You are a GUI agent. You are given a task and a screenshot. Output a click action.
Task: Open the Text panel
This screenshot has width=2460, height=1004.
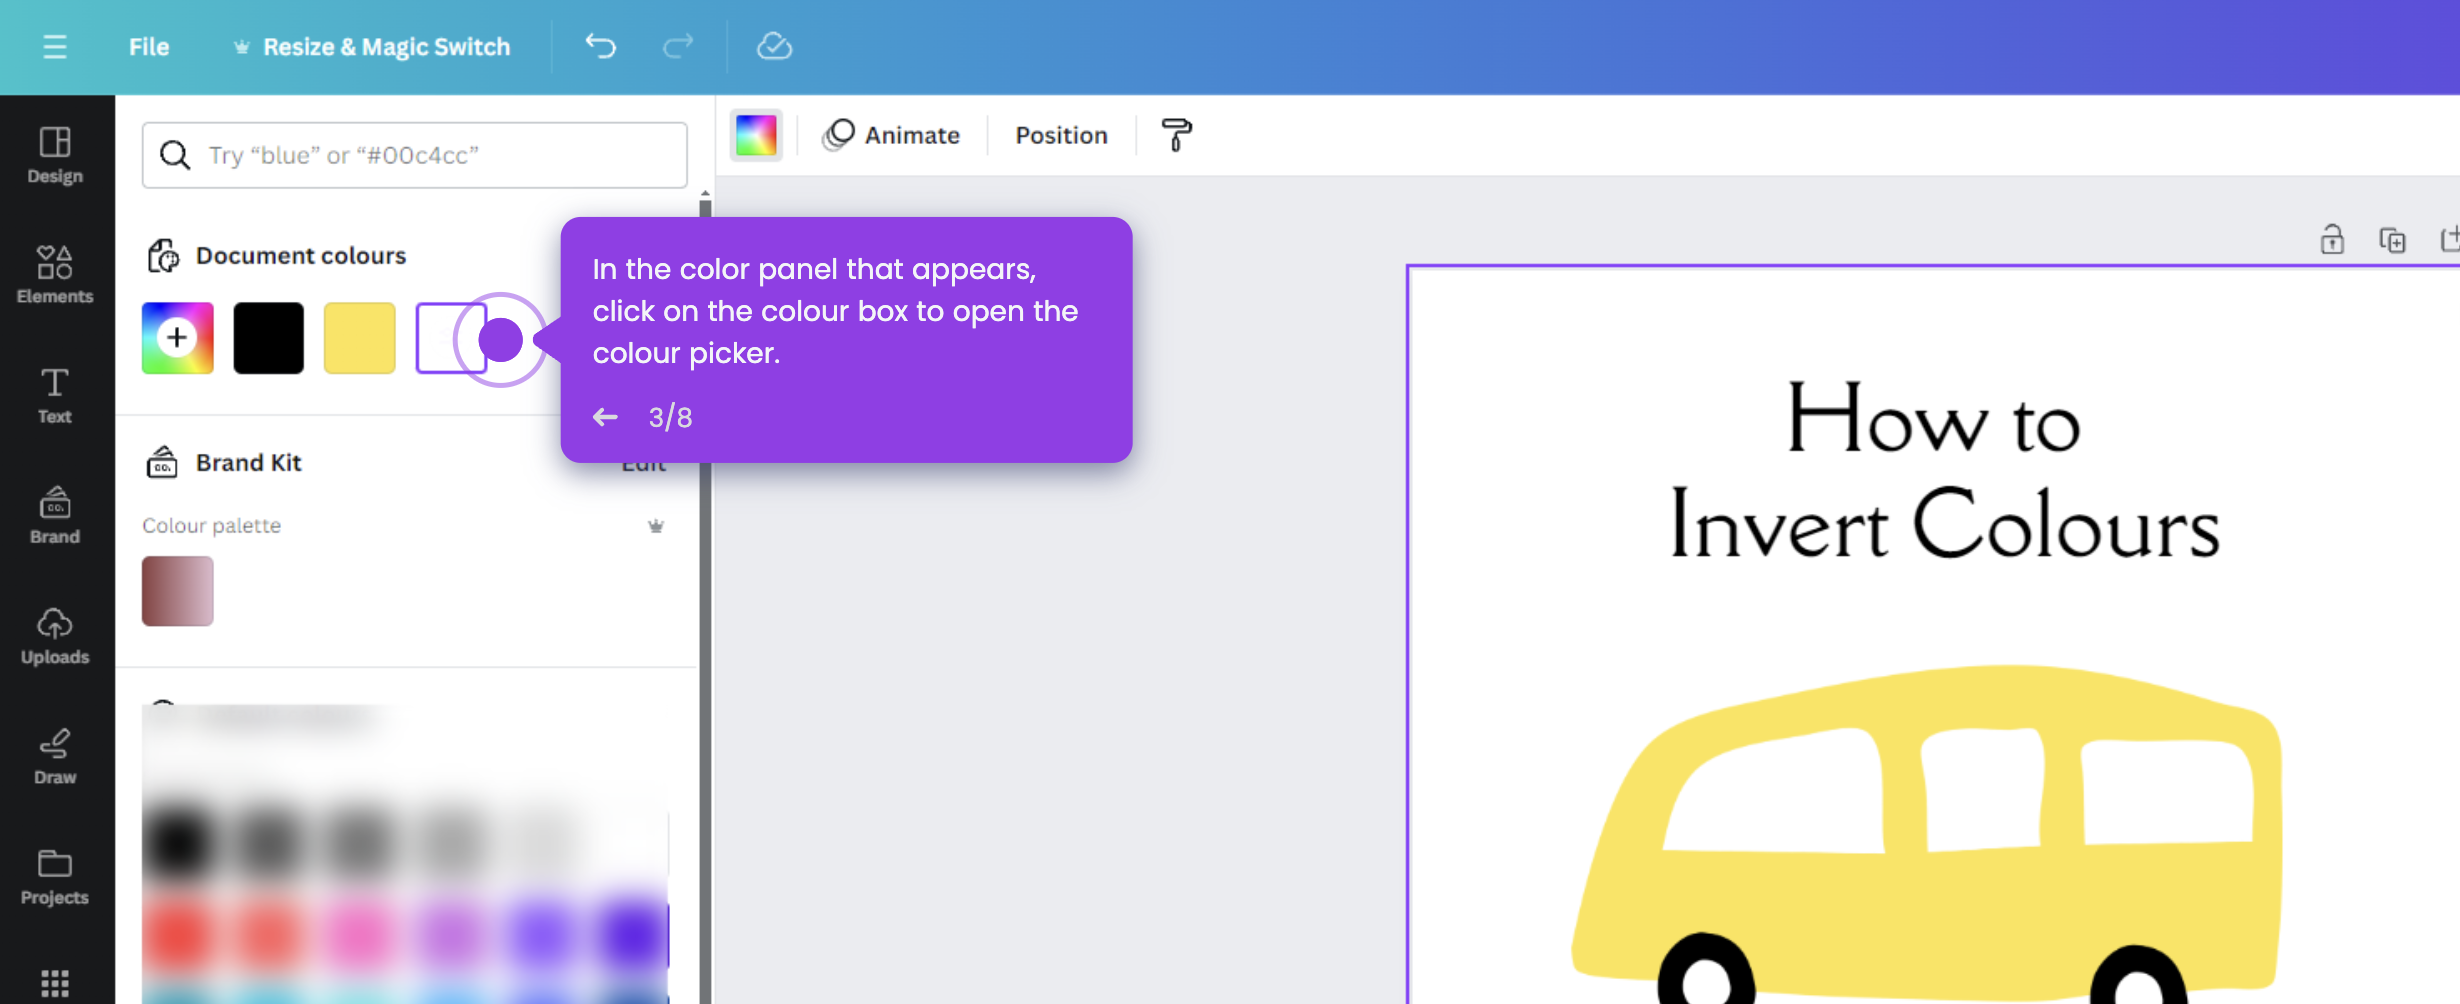click(55, 394)
